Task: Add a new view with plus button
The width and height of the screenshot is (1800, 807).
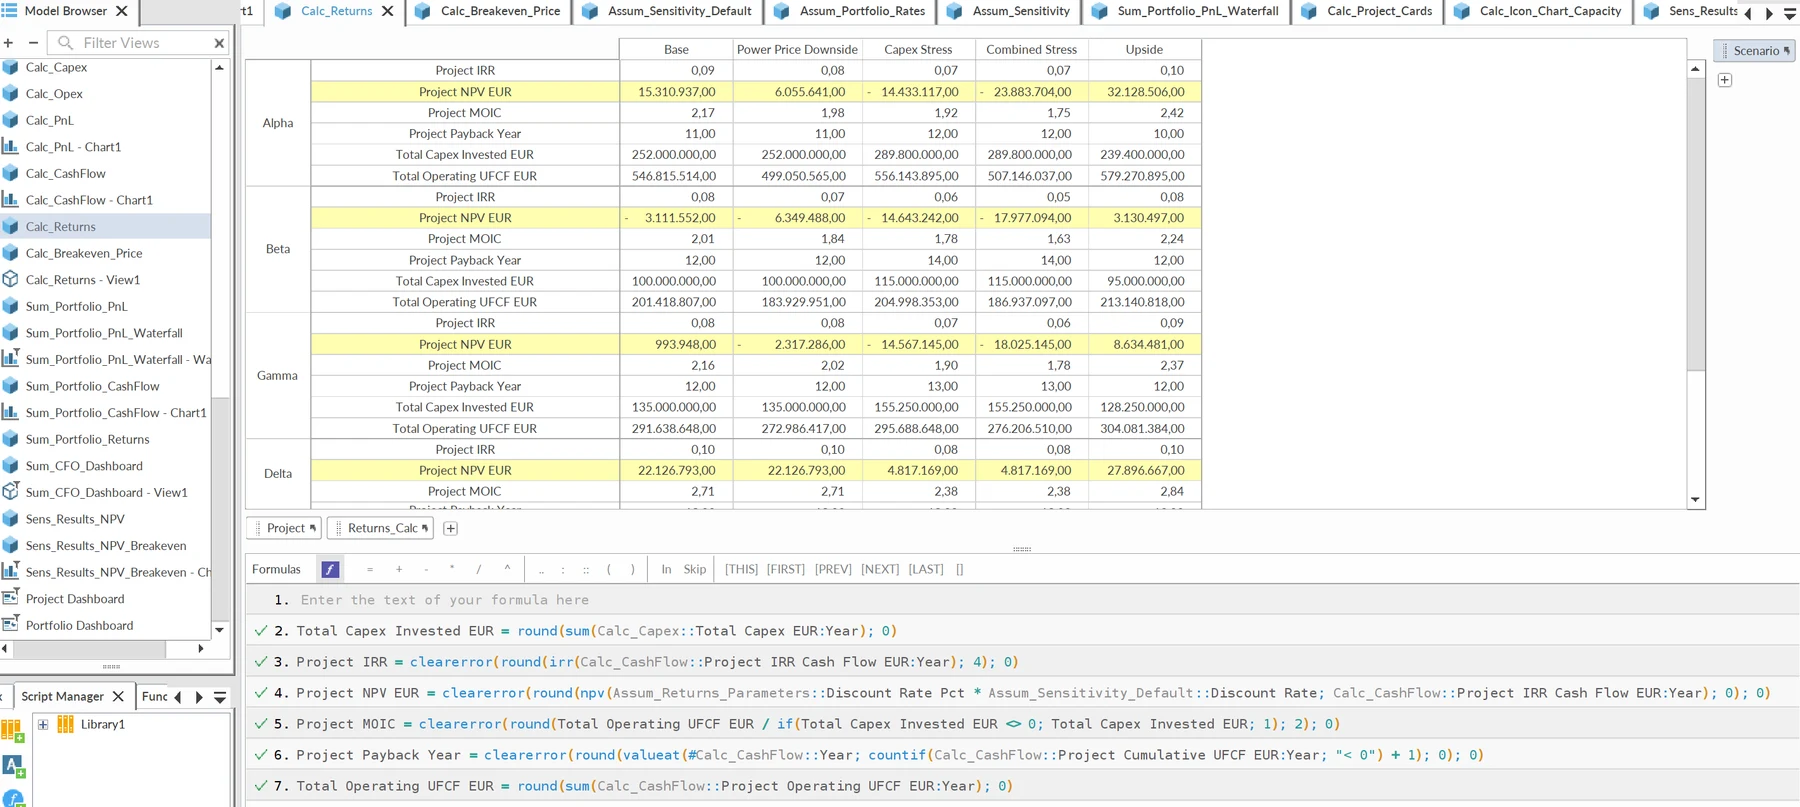Action: pos(8,43)
